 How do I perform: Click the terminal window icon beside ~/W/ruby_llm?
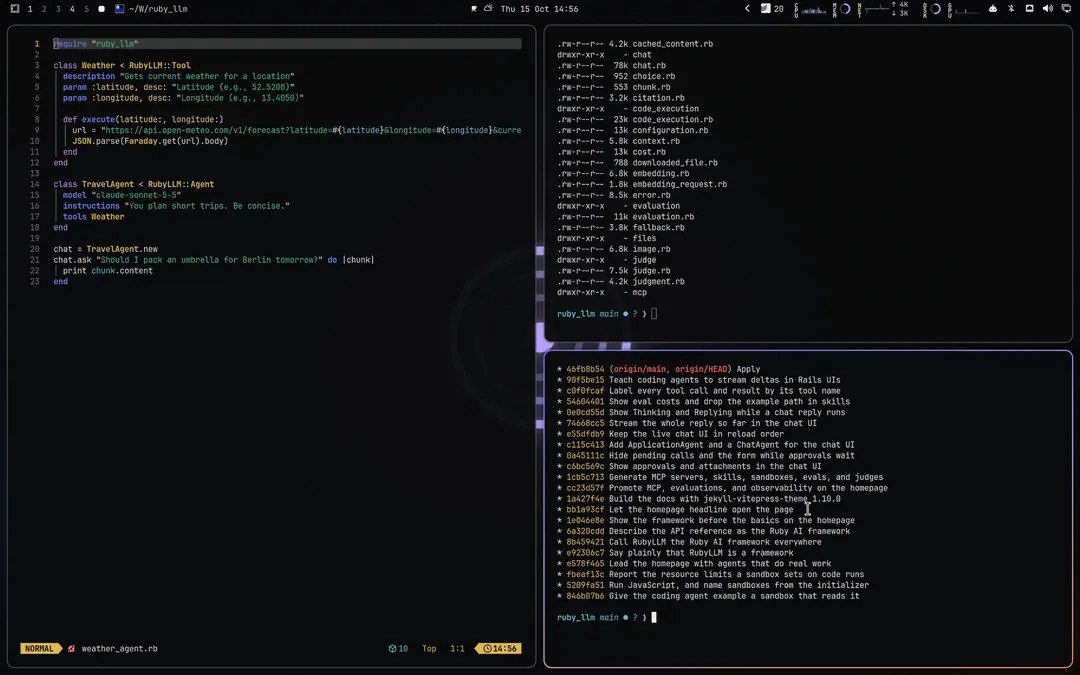[x=120, y=9]
